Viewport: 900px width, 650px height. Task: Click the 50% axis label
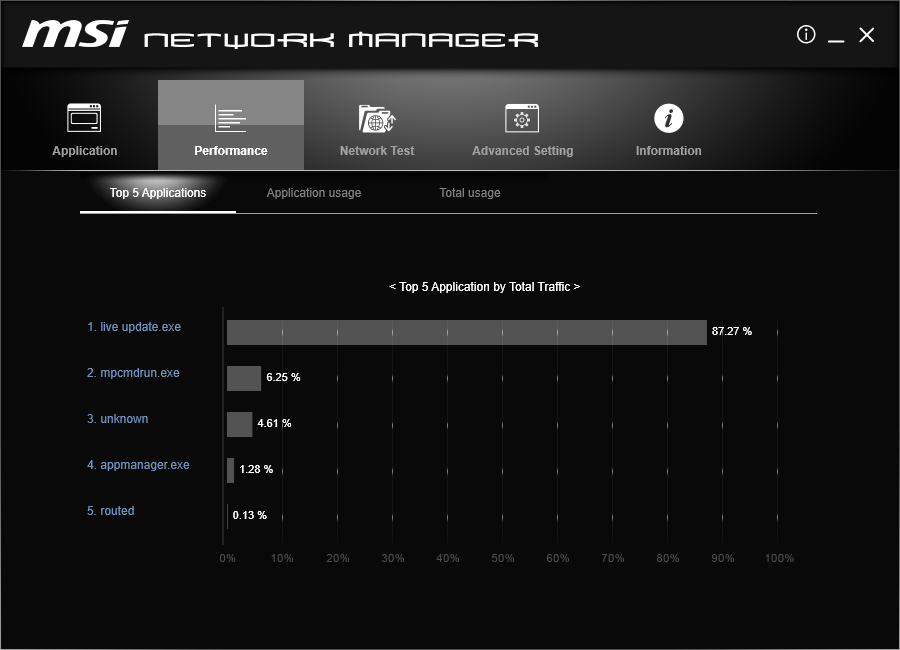coord(503,558)
